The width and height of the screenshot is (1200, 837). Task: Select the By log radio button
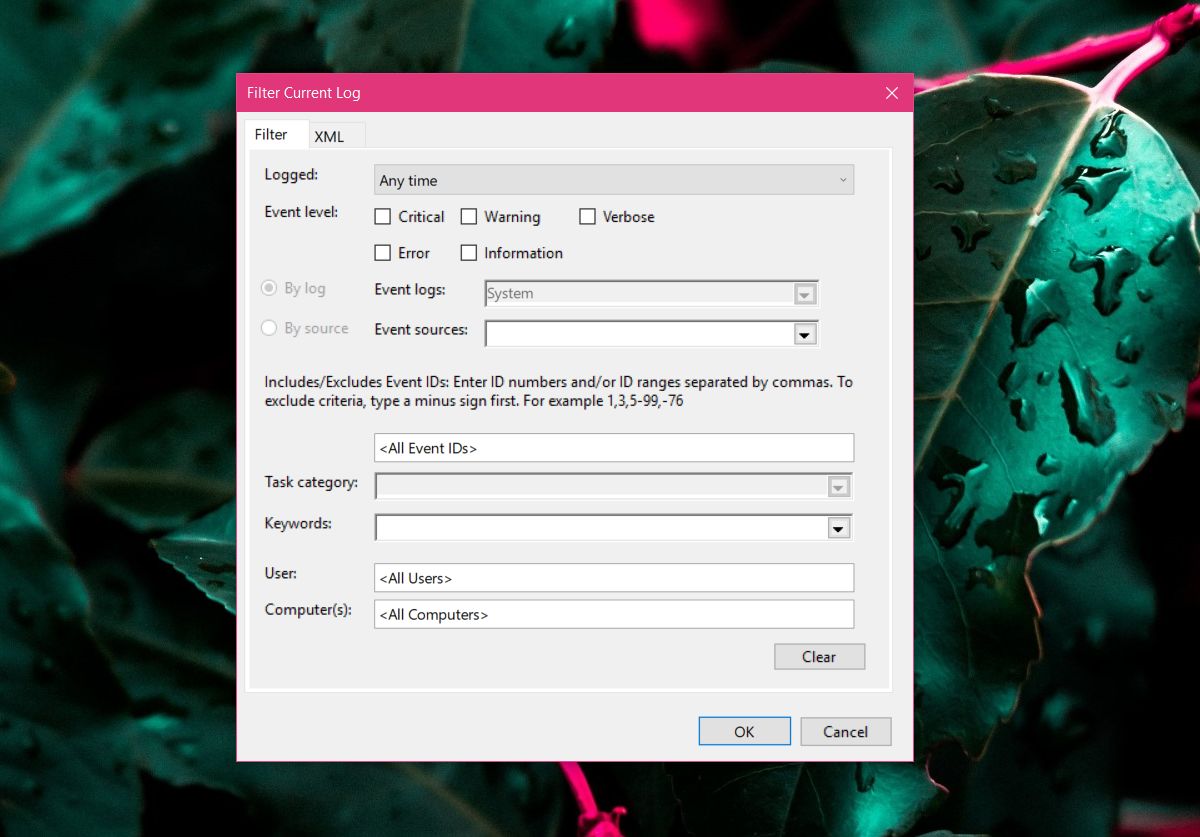click(x=268, y=288)
